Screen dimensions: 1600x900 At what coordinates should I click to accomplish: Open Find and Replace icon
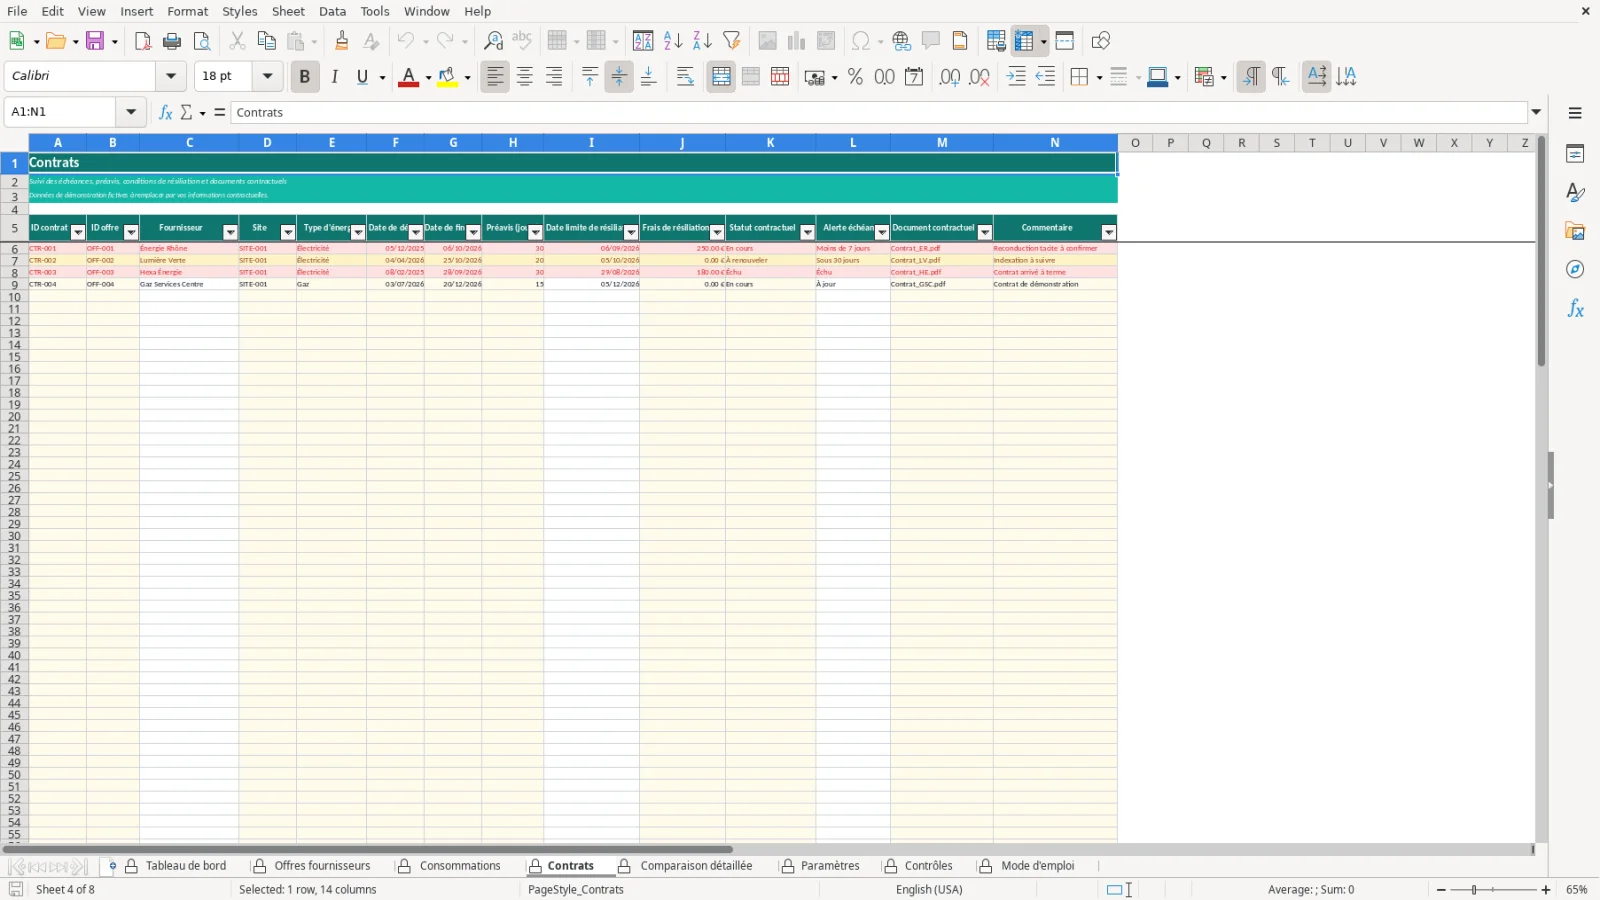click(x=493, y=41)
